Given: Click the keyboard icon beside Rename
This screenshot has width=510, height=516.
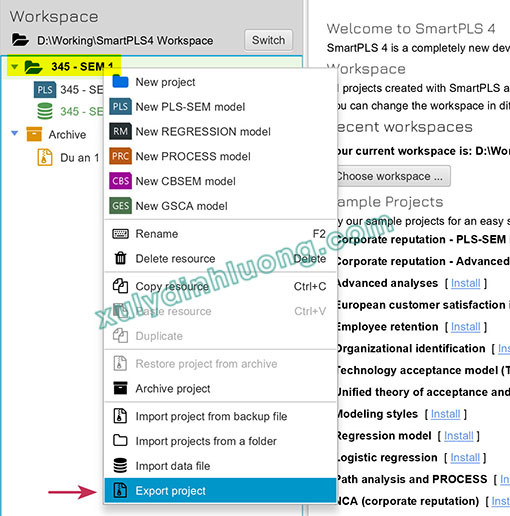Looking at the screenshot, I should 120,234.
